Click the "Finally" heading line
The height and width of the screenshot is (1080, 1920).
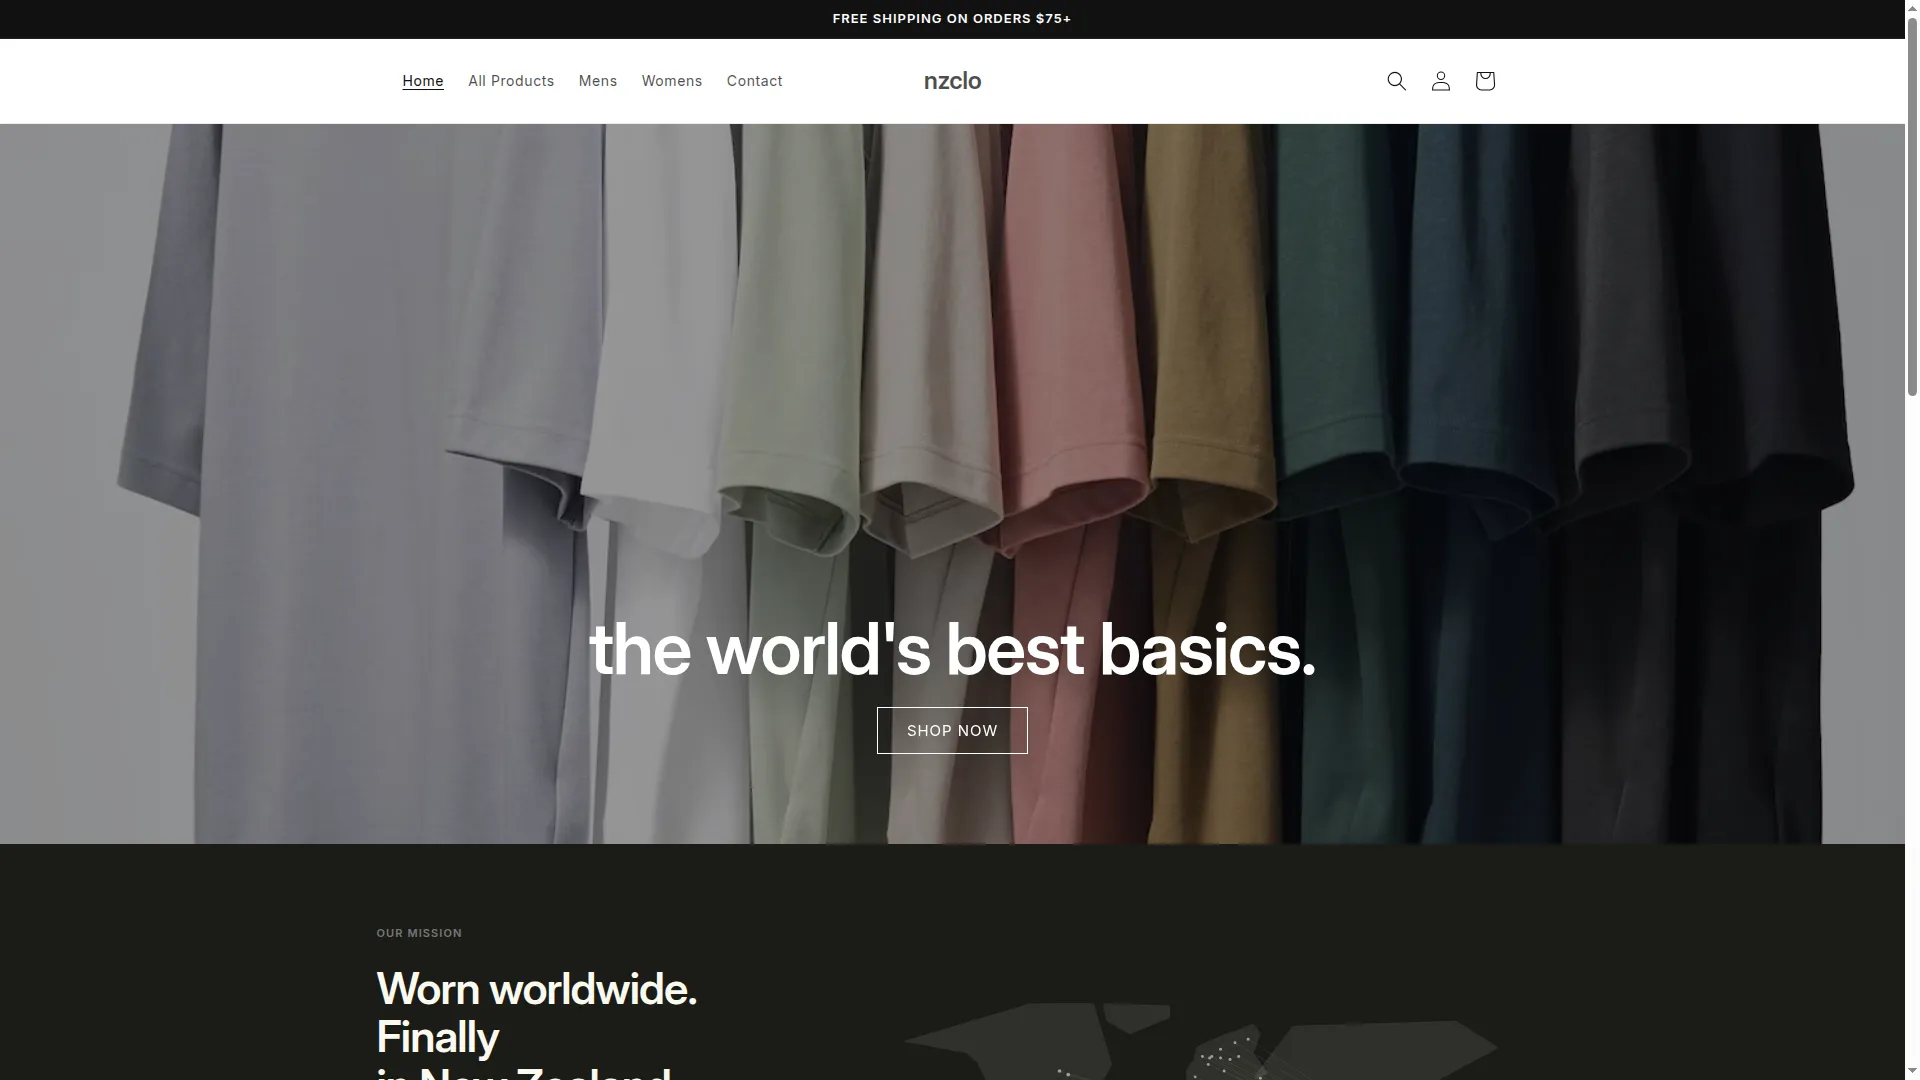click(x=437, y=1038)
